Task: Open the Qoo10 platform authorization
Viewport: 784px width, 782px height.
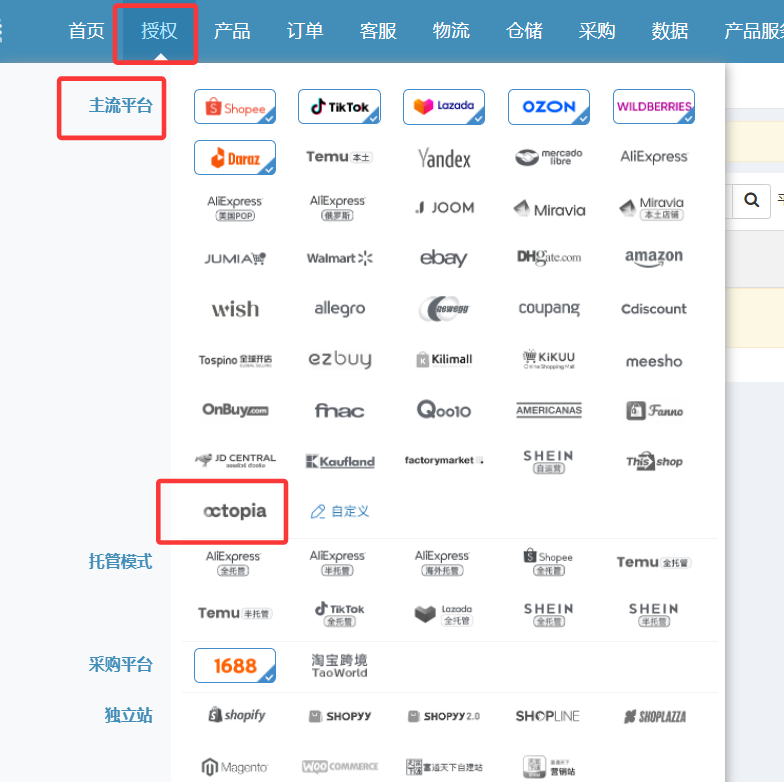Action: pos(444,410)
